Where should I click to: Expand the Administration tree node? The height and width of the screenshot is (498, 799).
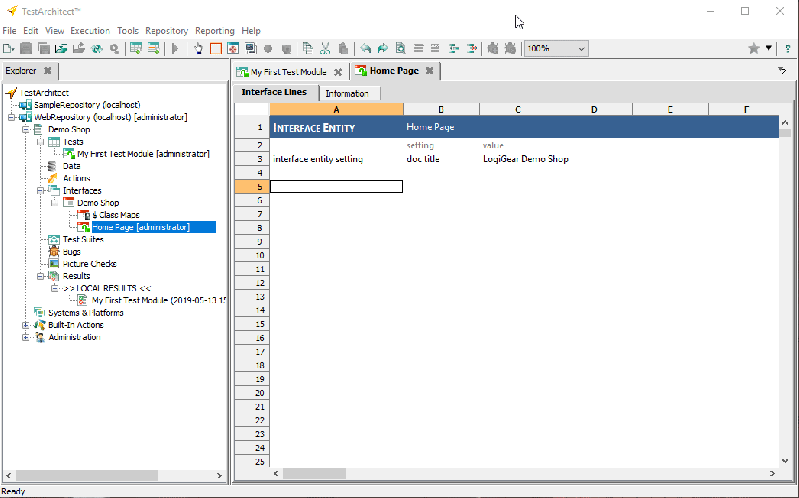point(25,337)
